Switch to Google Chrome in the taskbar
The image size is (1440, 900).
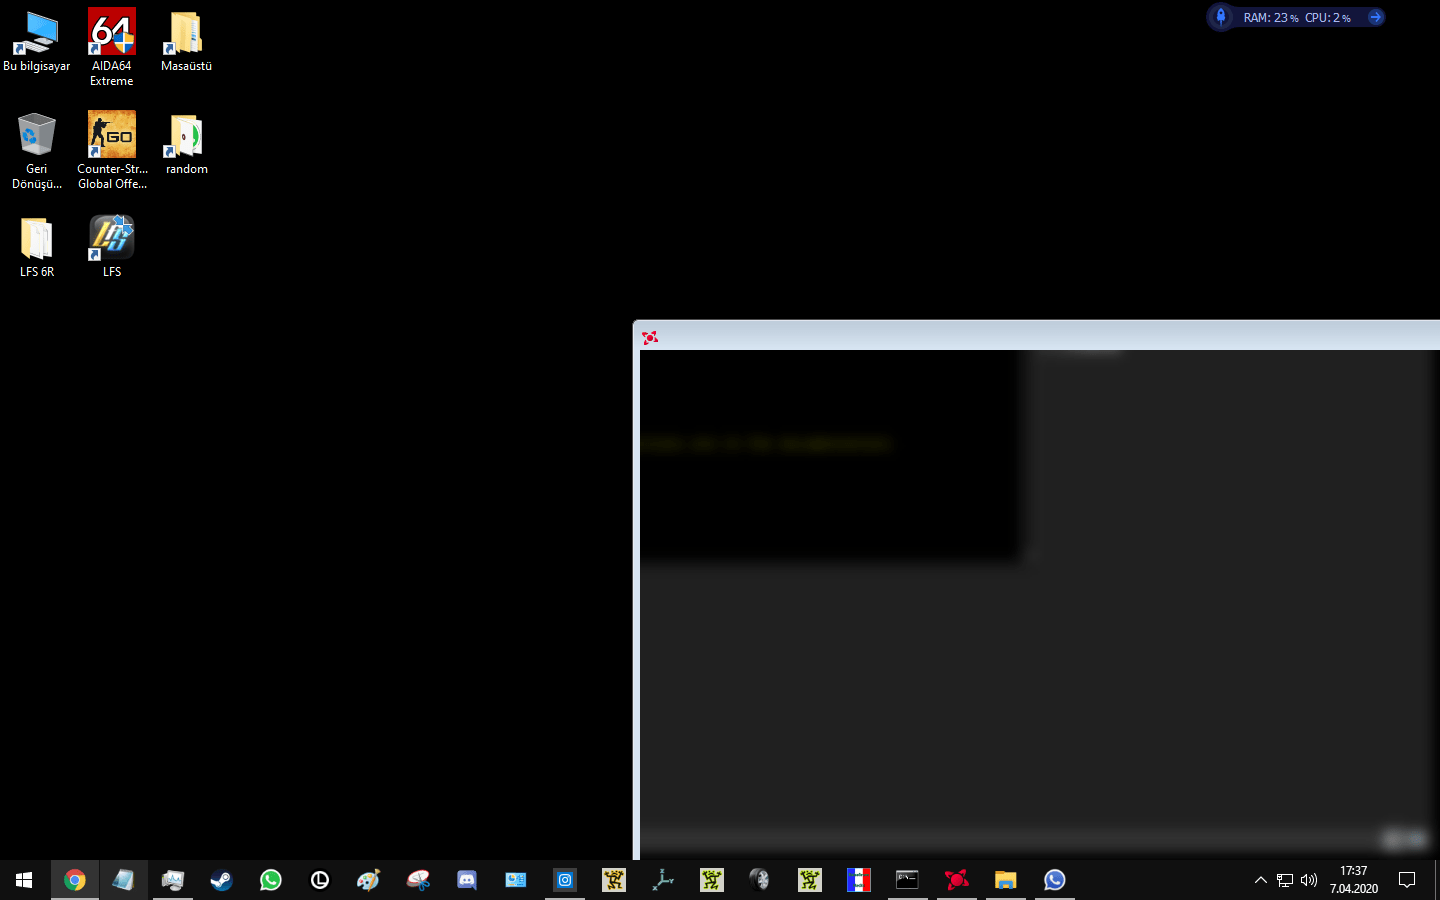click(x=74, y=880)
